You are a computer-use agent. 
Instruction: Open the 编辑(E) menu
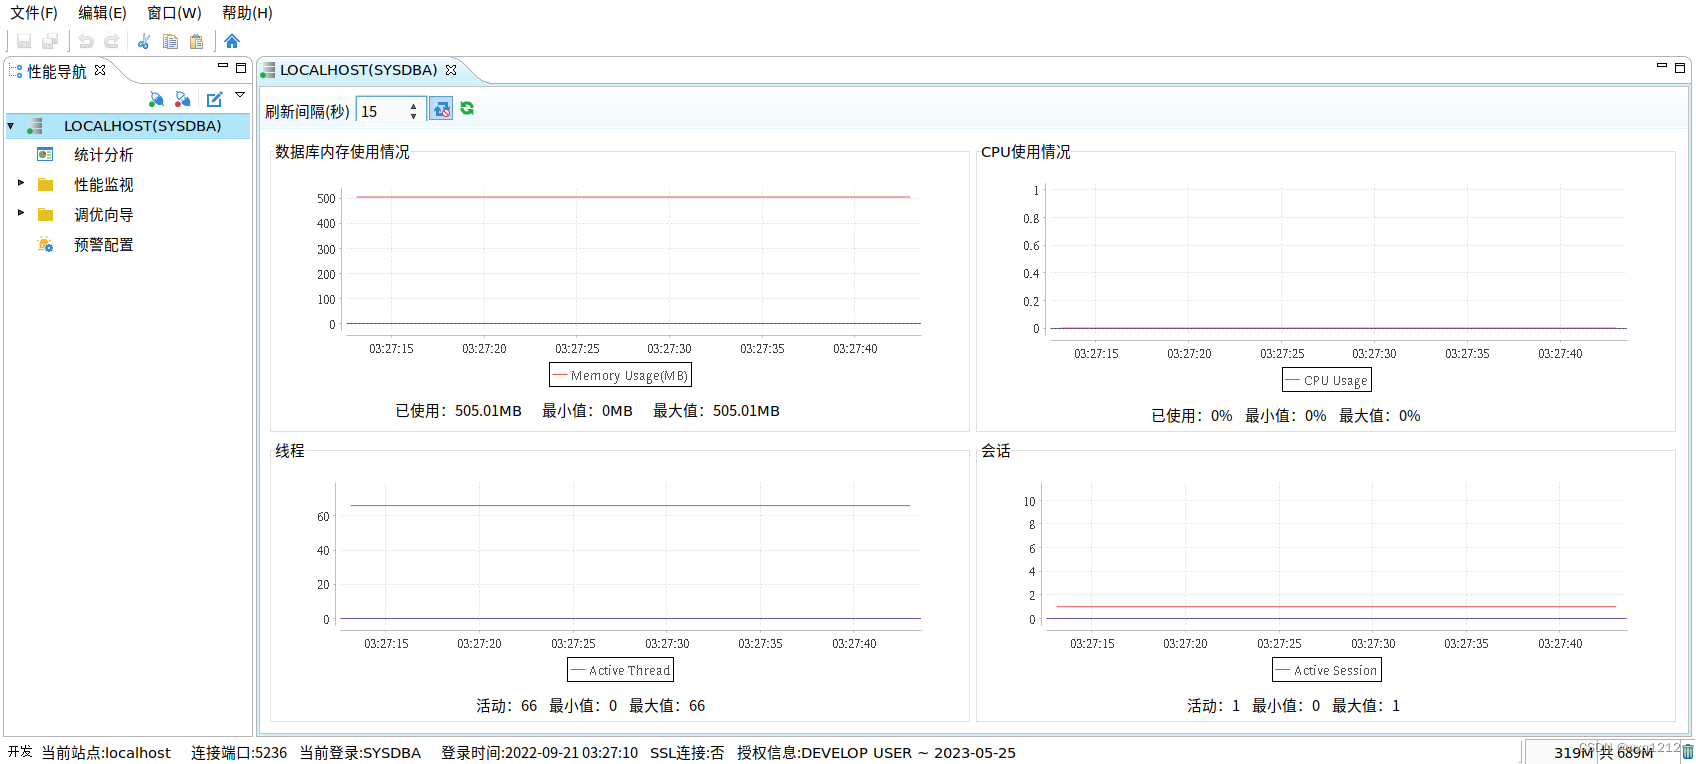click(103, 13)
